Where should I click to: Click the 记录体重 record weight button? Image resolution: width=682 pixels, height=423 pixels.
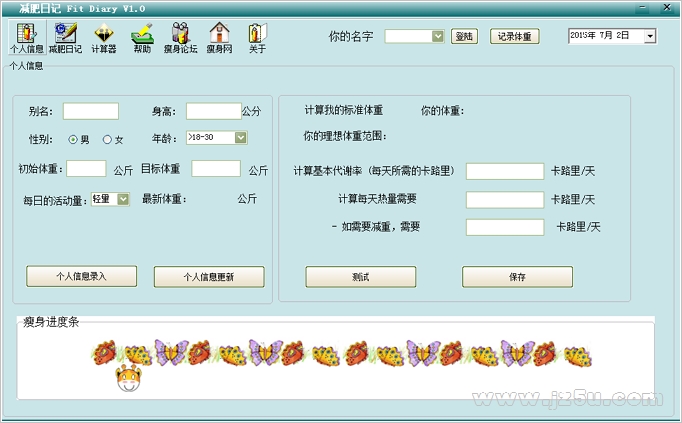coord(515,37)
